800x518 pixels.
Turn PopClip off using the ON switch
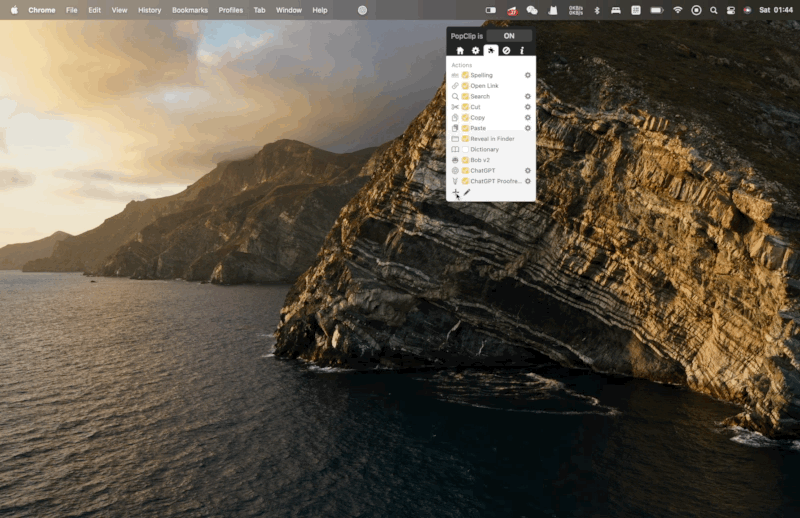pyautogui.click(x=509, y=35)
